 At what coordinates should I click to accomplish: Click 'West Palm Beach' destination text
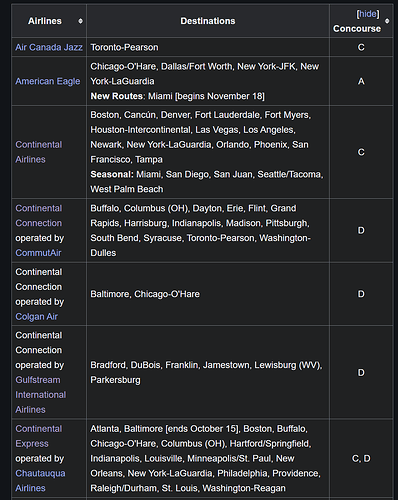tap(127, 189)
